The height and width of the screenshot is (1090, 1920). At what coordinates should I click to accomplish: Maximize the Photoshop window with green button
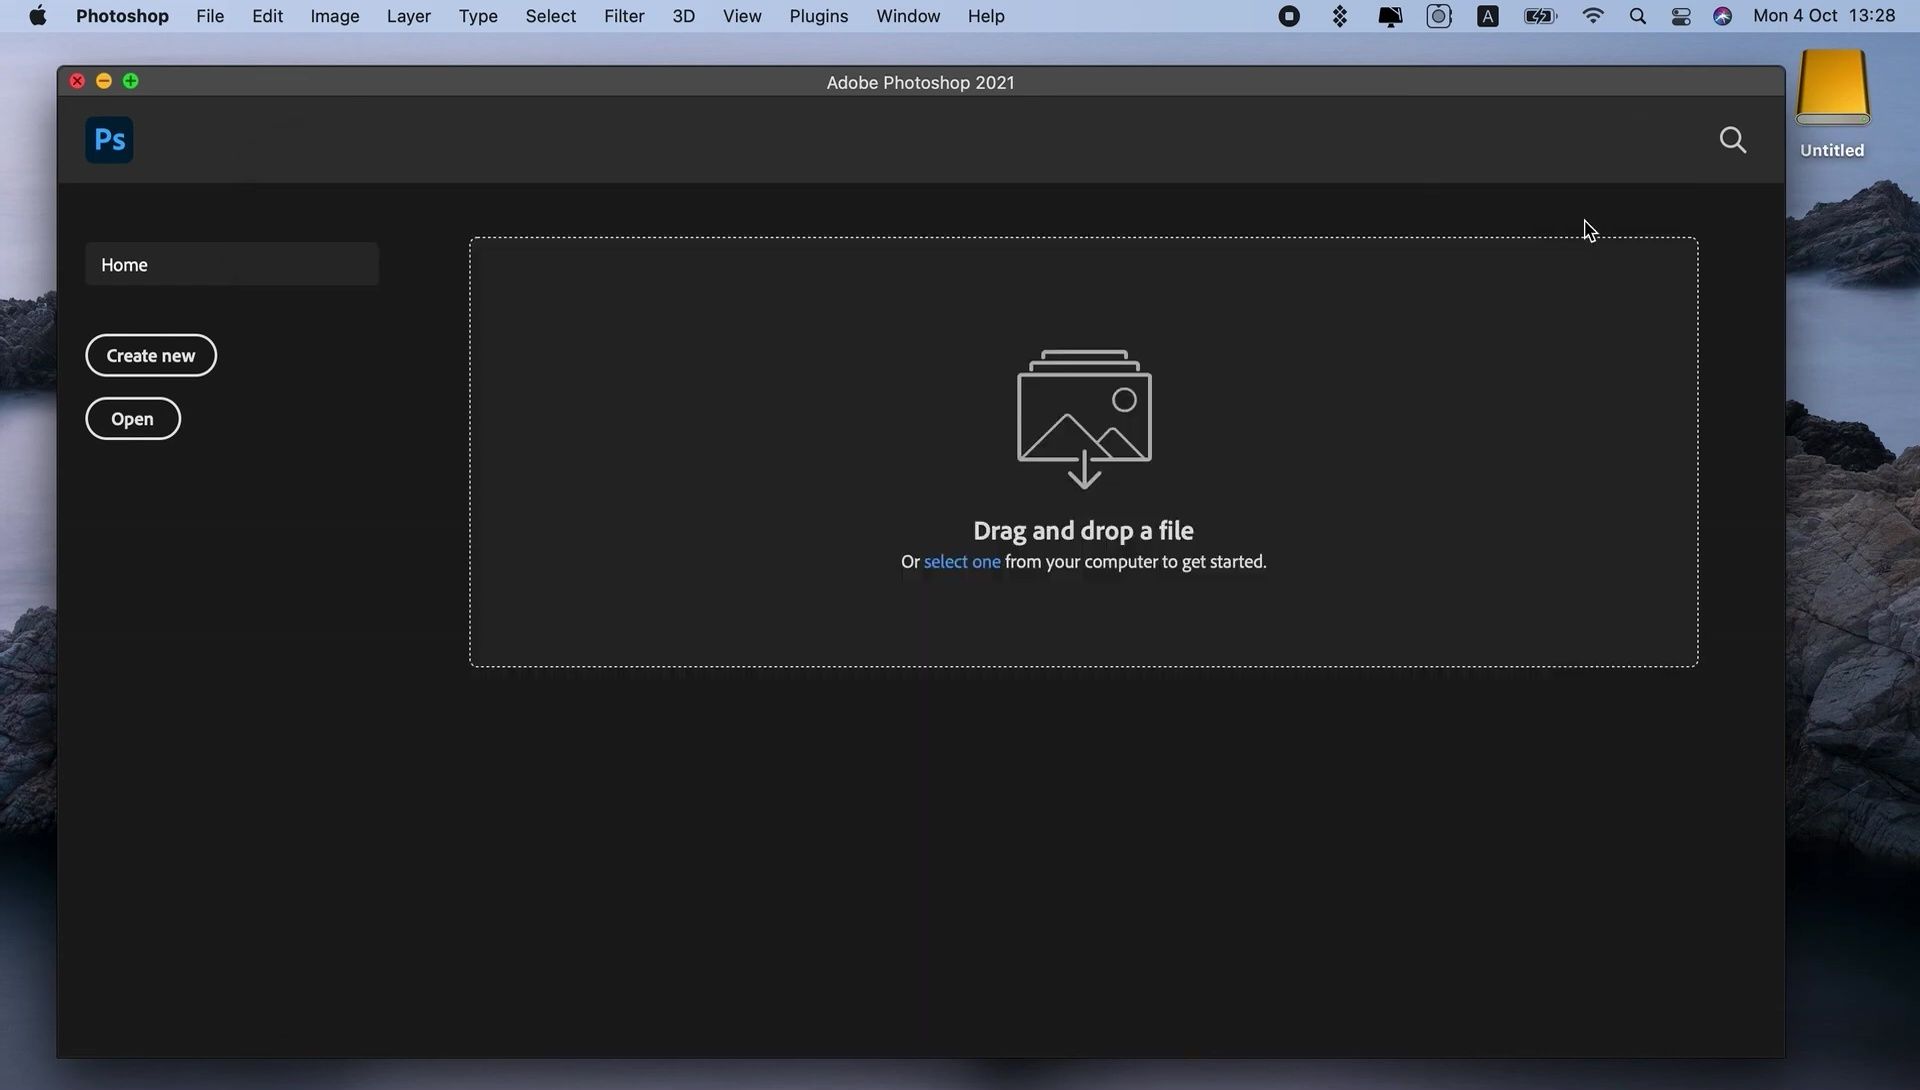[131, 81]
